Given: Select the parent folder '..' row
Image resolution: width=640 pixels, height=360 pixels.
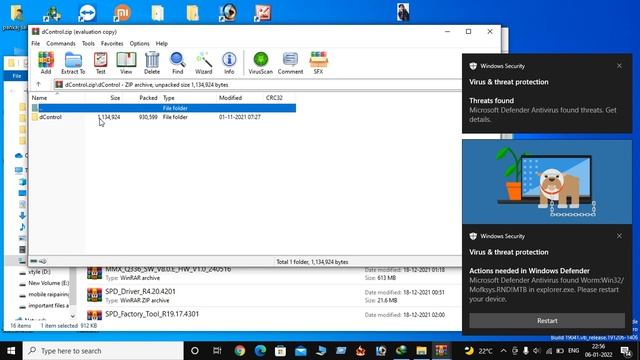Looking at the screenshot, I should tap(163, 108).
